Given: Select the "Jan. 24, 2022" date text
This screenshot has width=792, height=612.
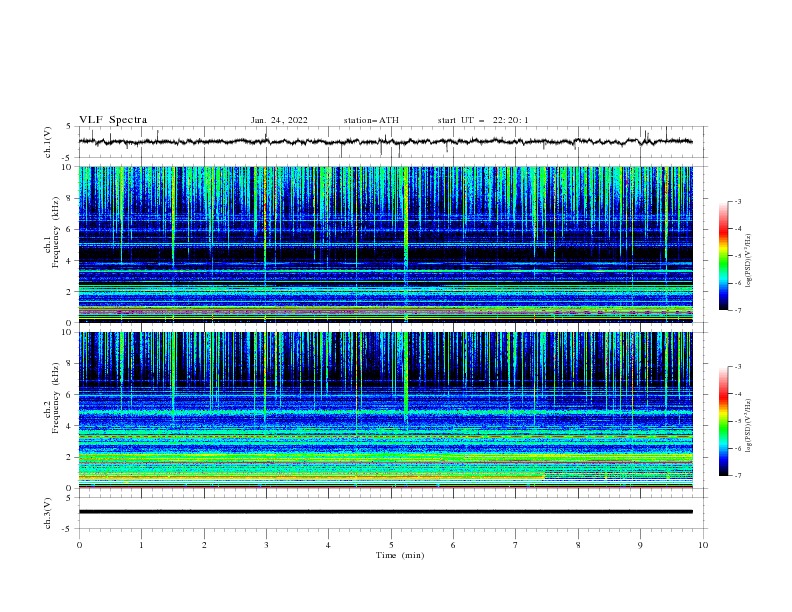Looking at the screenshot, I should click(x=279, y=120).
